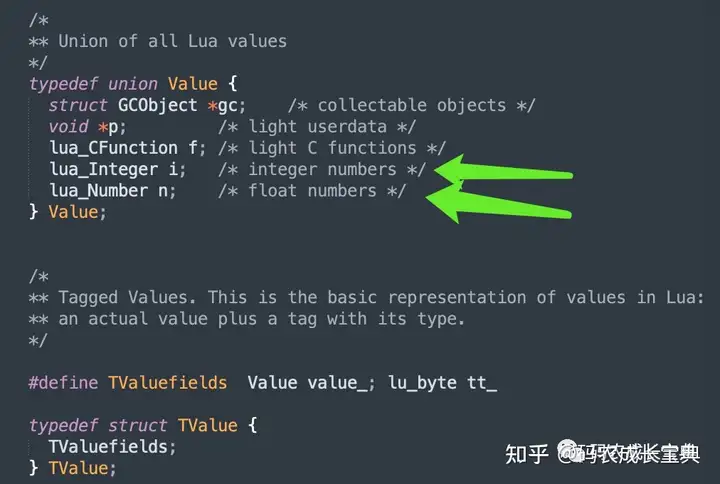
Task: Select the lua_Integer type identifier
Action: 103,170
